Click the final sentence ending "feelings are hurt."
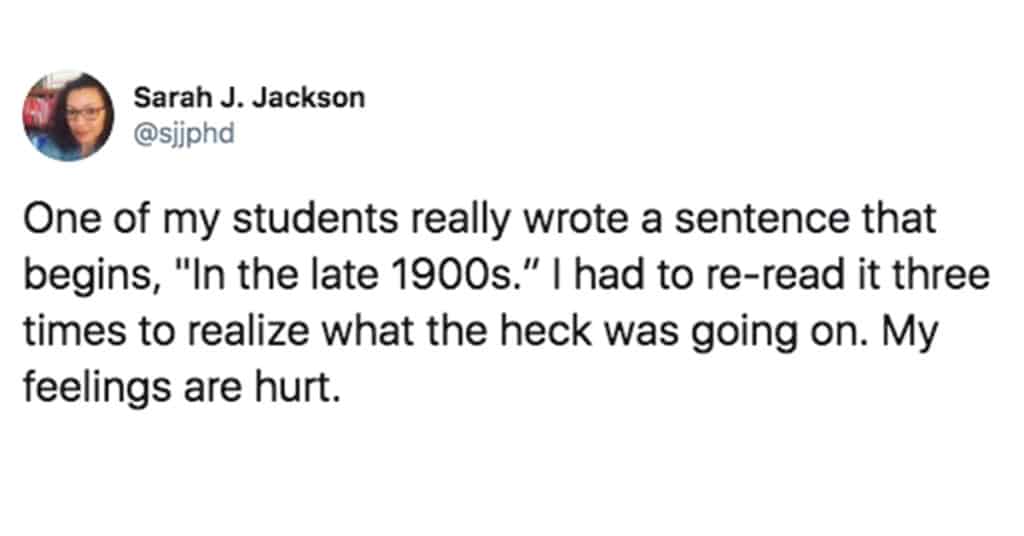1024x536 pixels. 183,387
